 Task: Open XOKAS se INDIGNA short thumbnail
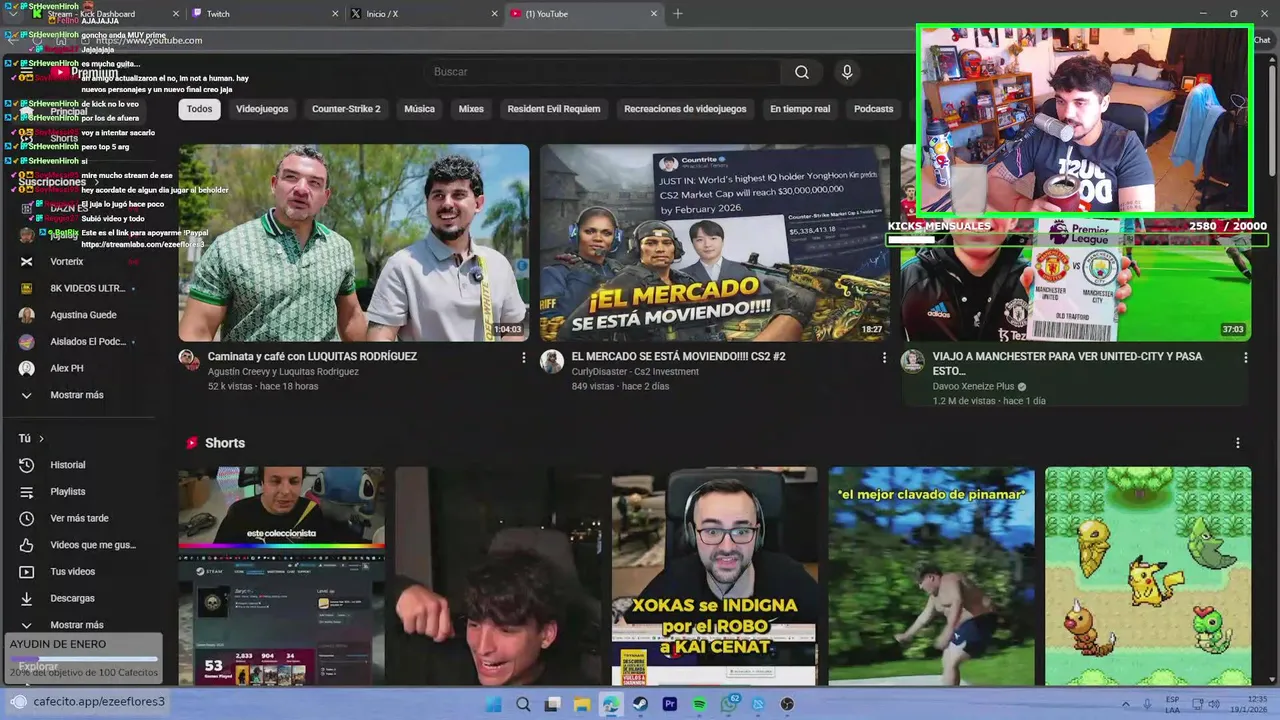[x=714, y=576]
